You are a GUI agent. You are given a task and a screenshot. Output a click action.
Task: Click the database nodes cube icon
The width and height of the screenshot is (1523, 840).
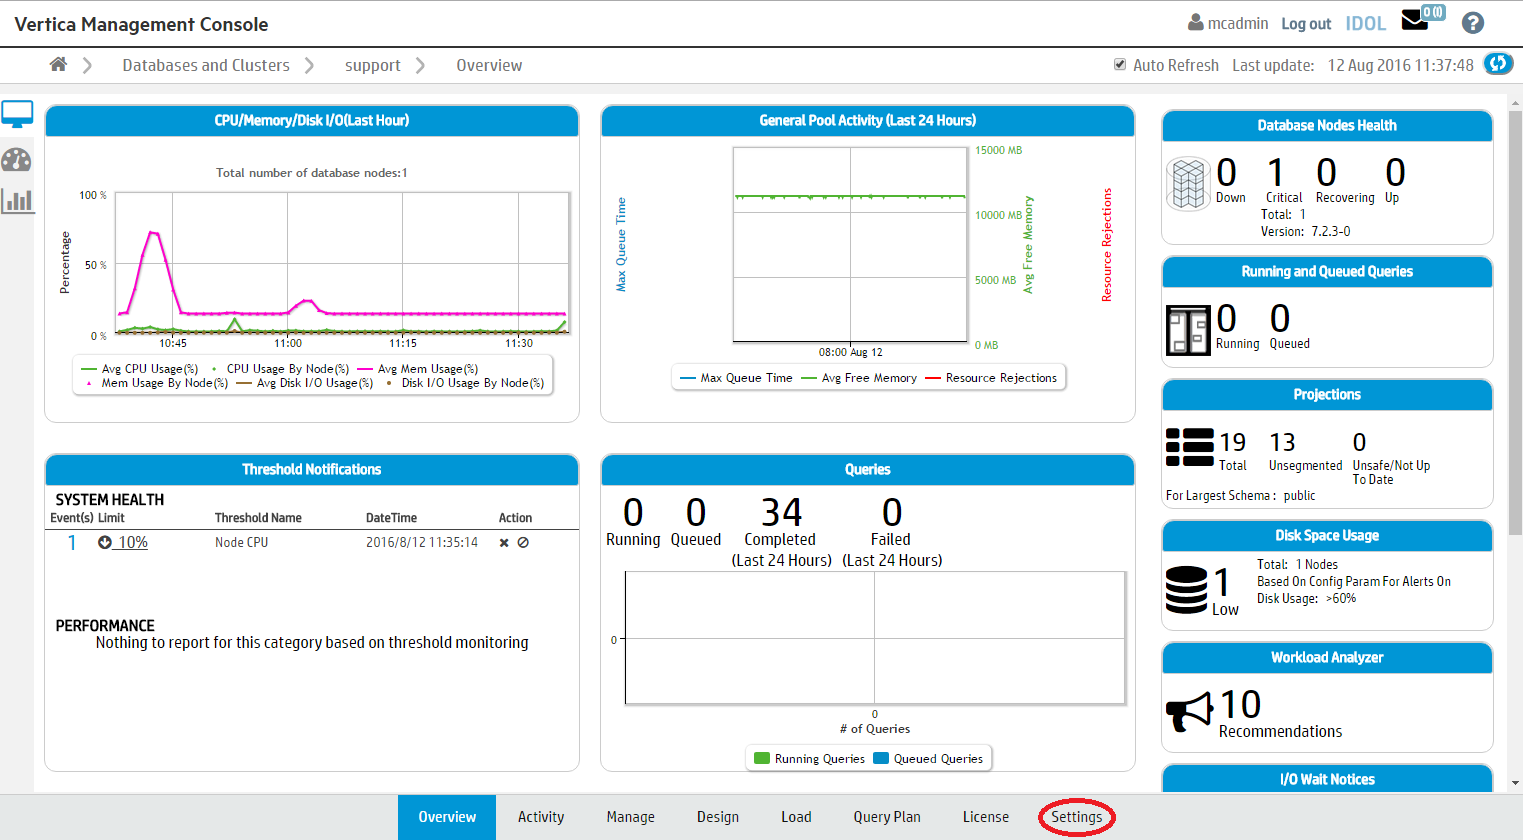[1189, 184]
